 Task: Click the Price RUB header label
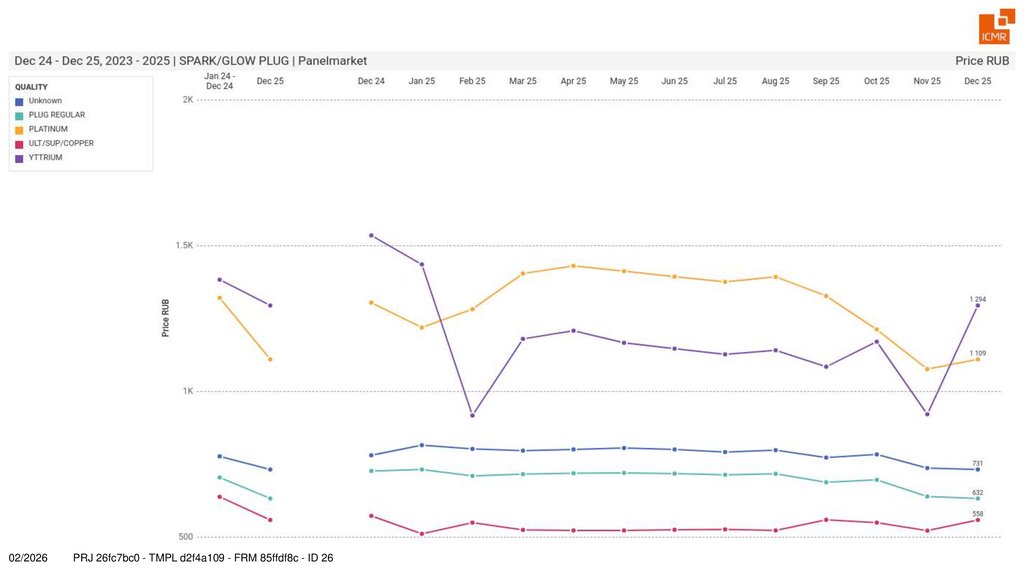982,61
